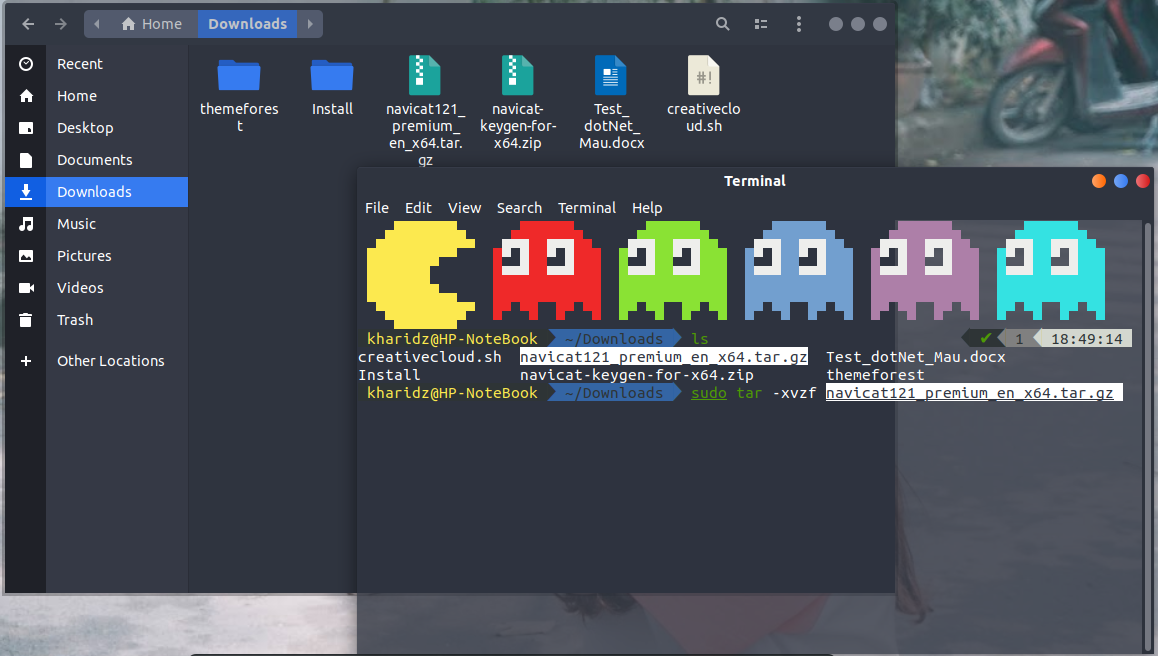Click the Downloads arrow sidebar icon
The width and height of the screenshot is (1158, 656).
coord(26,192)
